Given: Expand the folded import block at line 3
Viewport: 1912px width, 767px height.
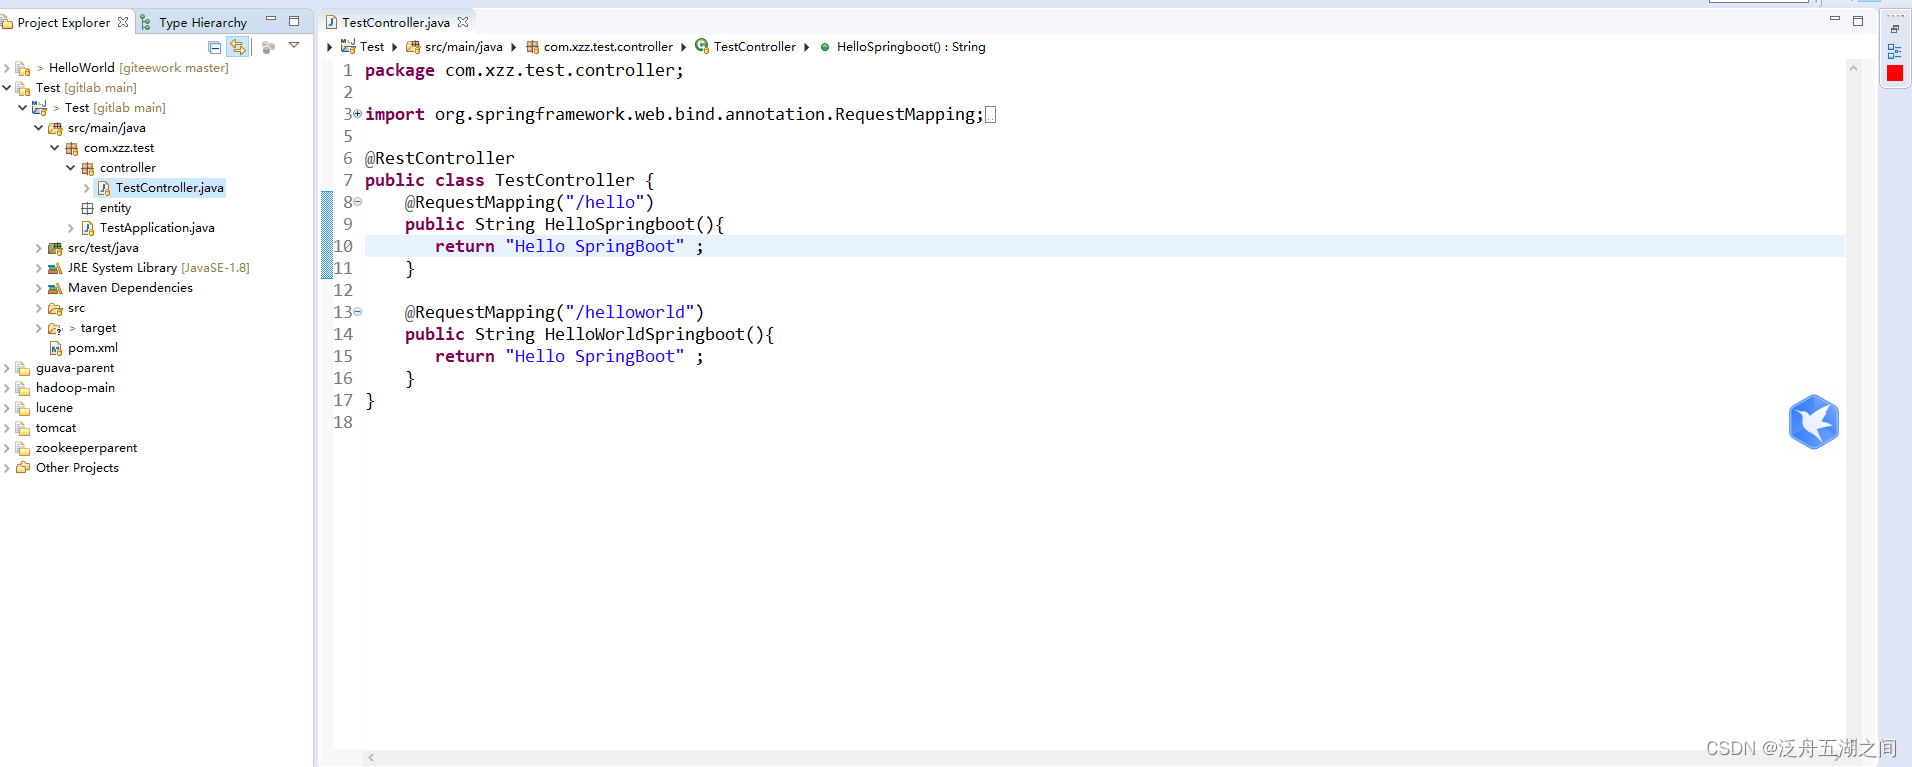Looking at the screenshot, I should pyautogui.click(x=358, y=114).
